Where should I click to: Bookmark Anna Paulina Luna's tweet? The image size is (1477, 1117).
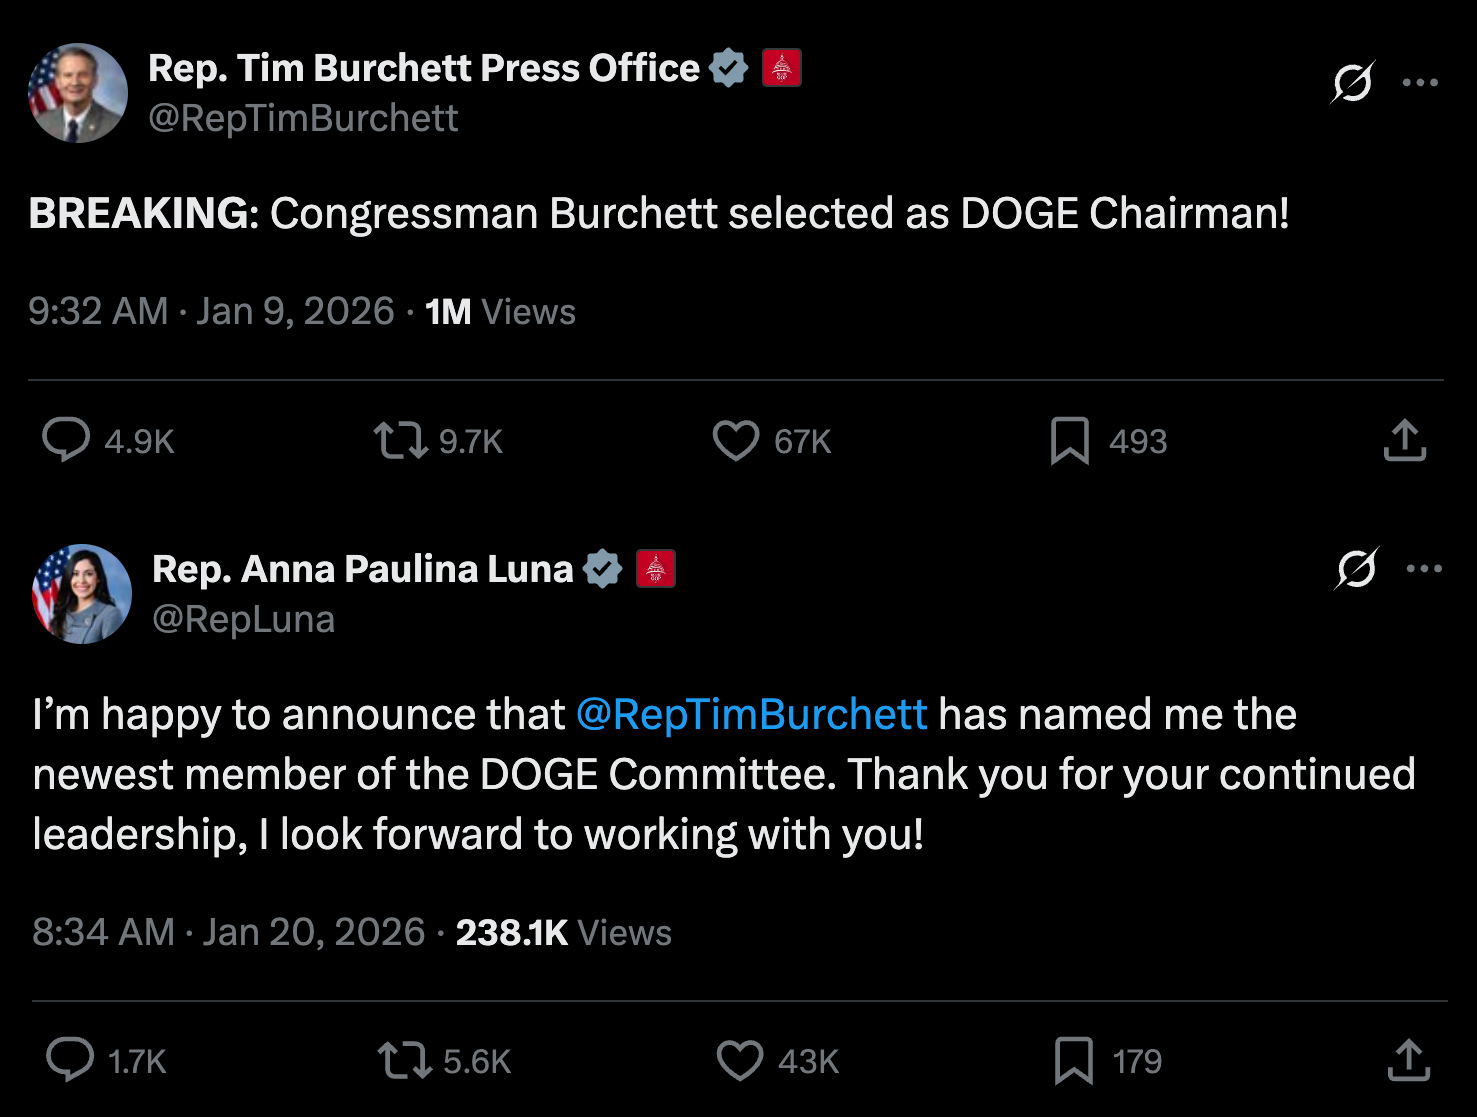[x=1073, y=1061]
